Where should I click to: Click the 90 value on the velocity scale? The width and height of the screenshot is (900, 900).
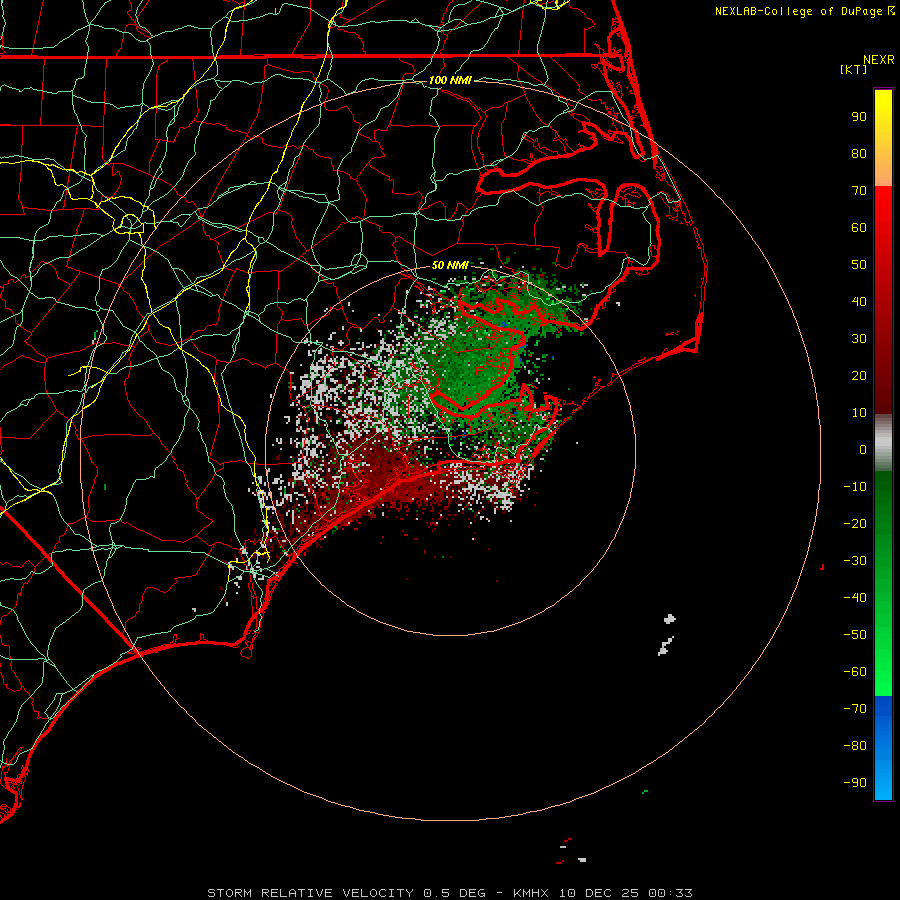[859, 117]
